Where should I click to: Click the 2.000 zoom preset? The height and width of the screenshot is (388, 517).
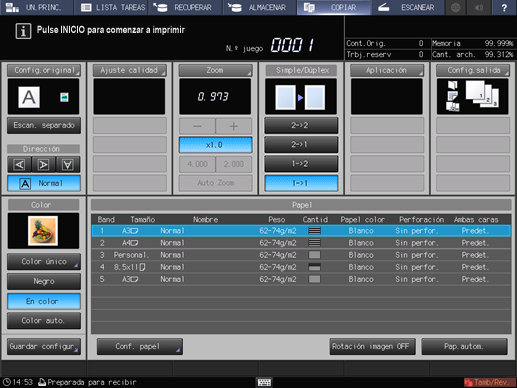234,164
